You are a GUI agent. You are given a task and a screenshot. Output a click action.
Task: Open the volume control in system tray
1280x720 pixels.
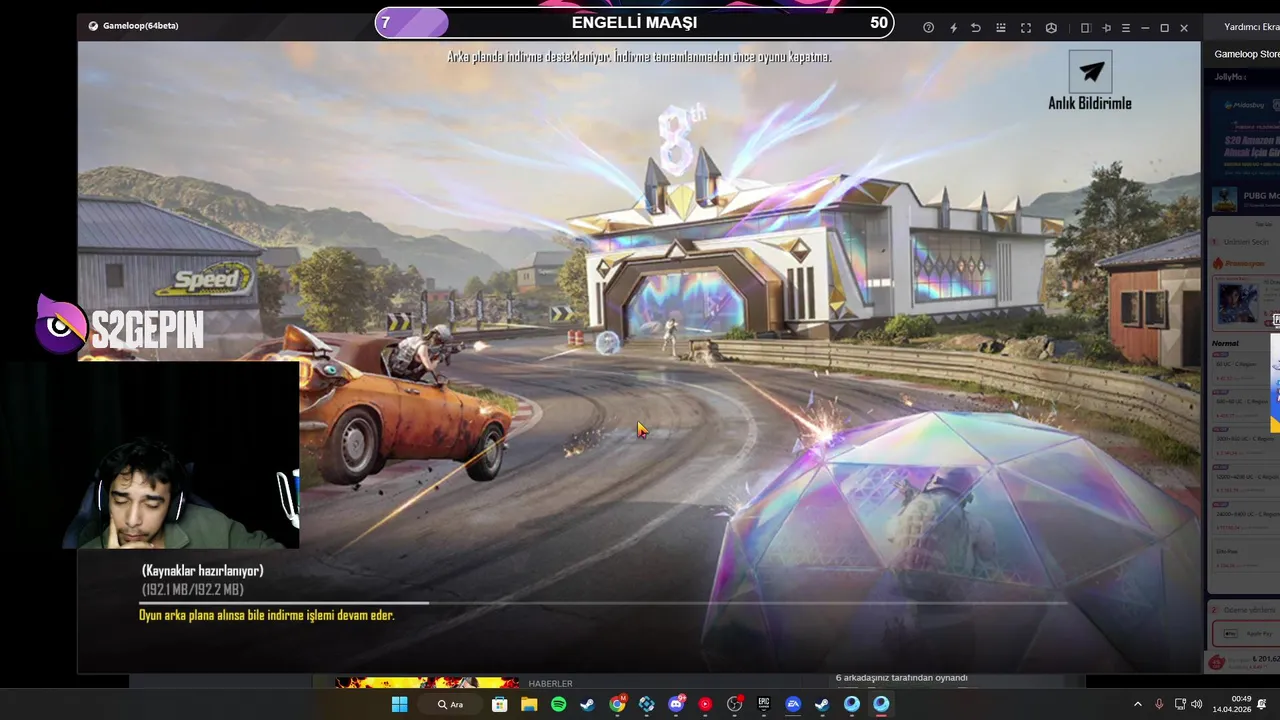click(x=1197, y=704)
